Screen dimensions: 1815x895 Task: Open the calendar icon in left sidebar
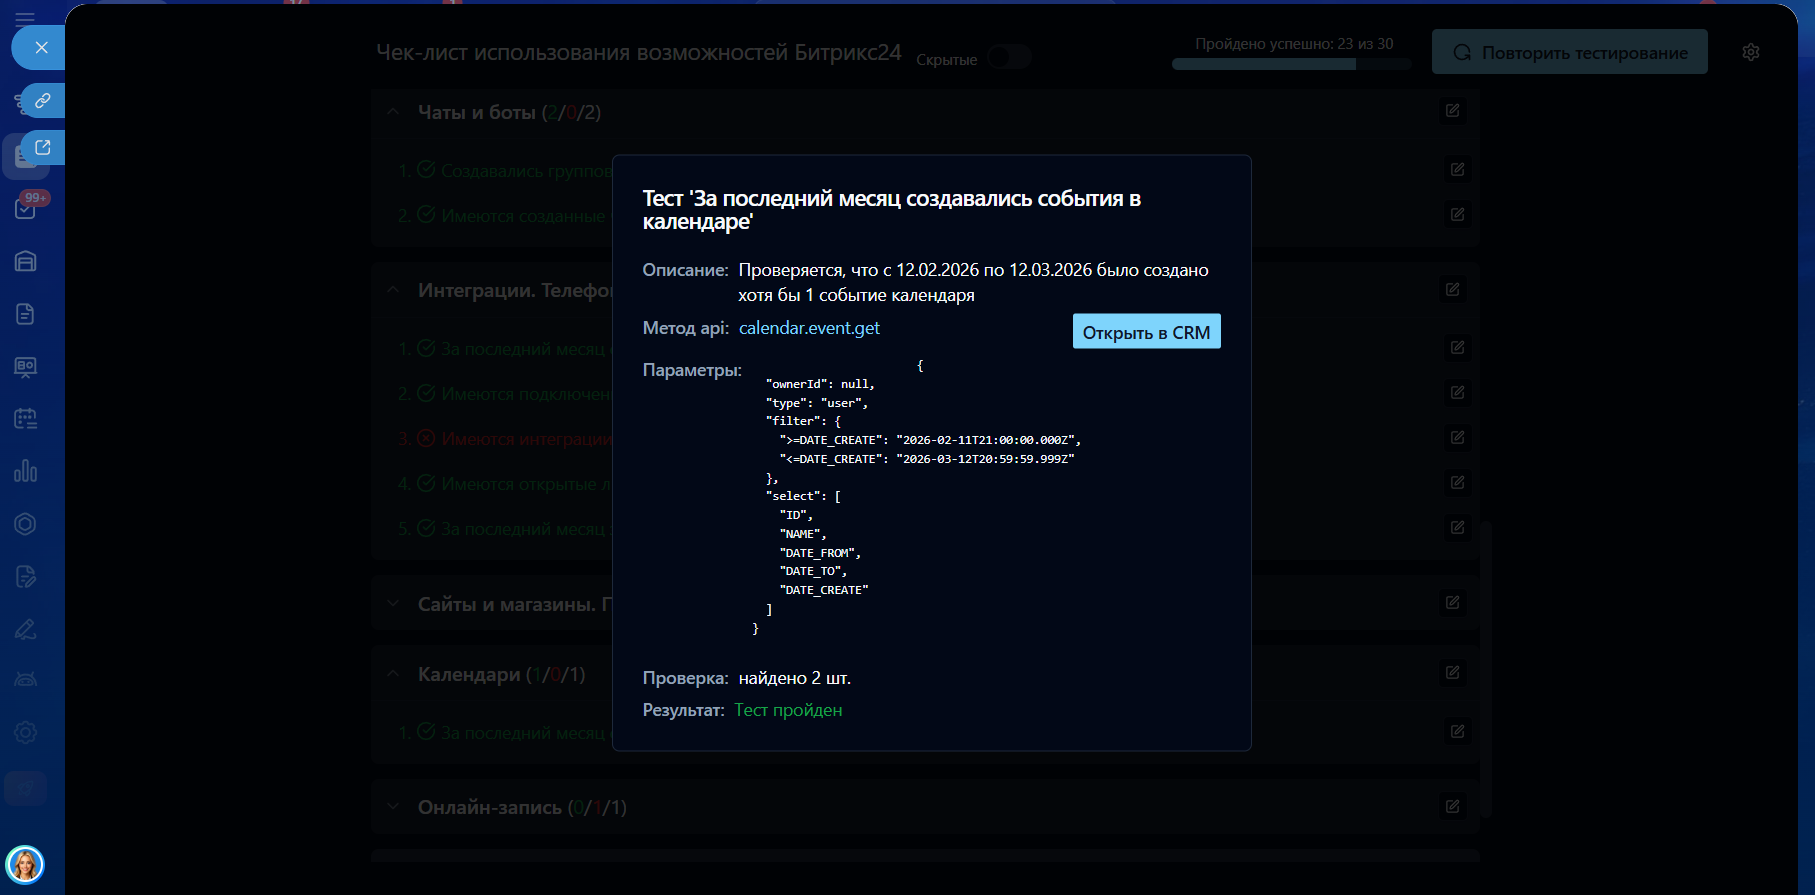point(26,418)
